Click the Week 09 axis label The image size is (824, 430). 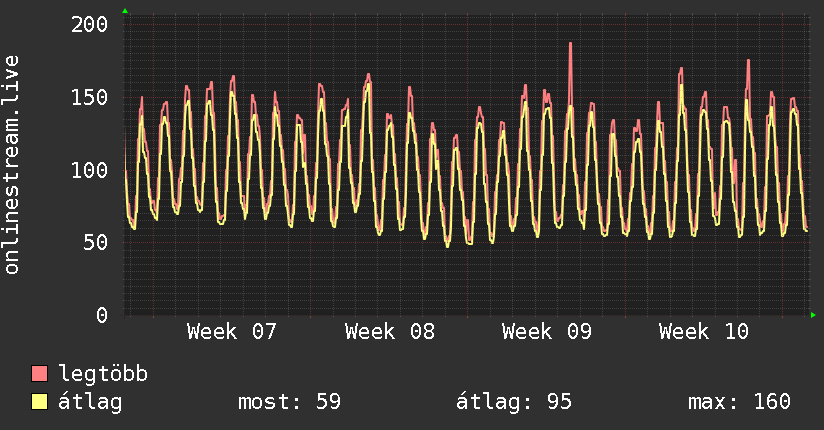point(547,332)
